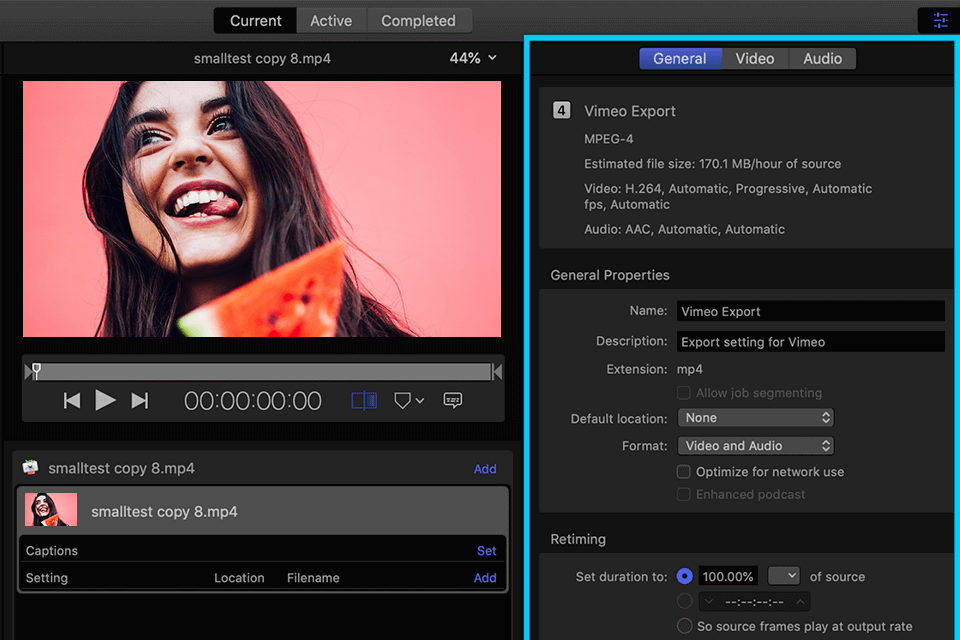The image size is (960, 640).
Task: Open the Video inspector tab
Action: tap(755, 59)
